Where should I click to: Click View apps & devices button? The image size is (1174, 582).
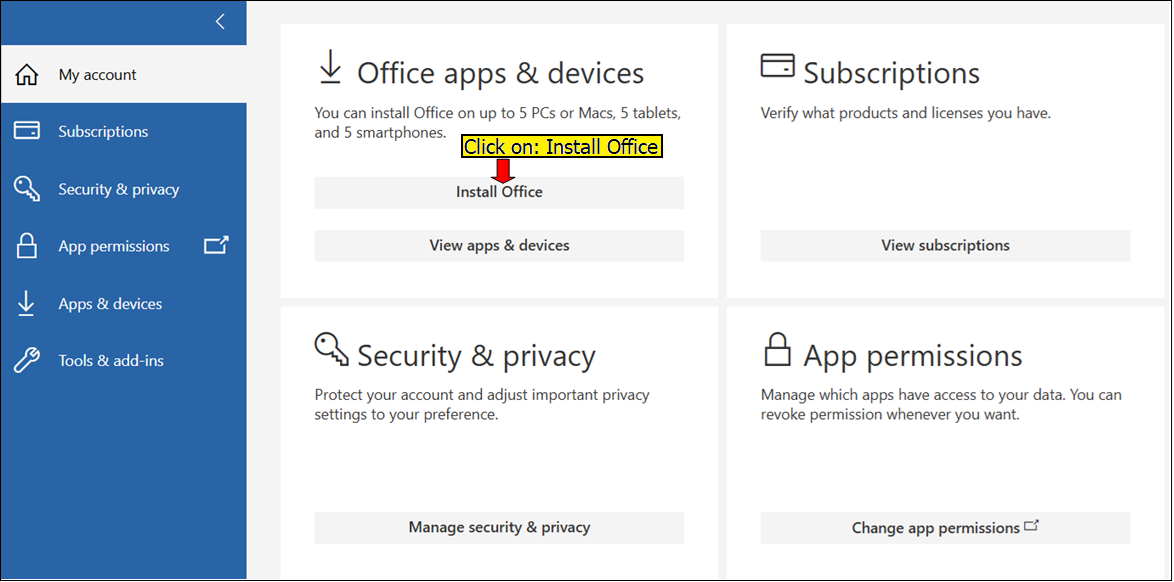point(499,246)
